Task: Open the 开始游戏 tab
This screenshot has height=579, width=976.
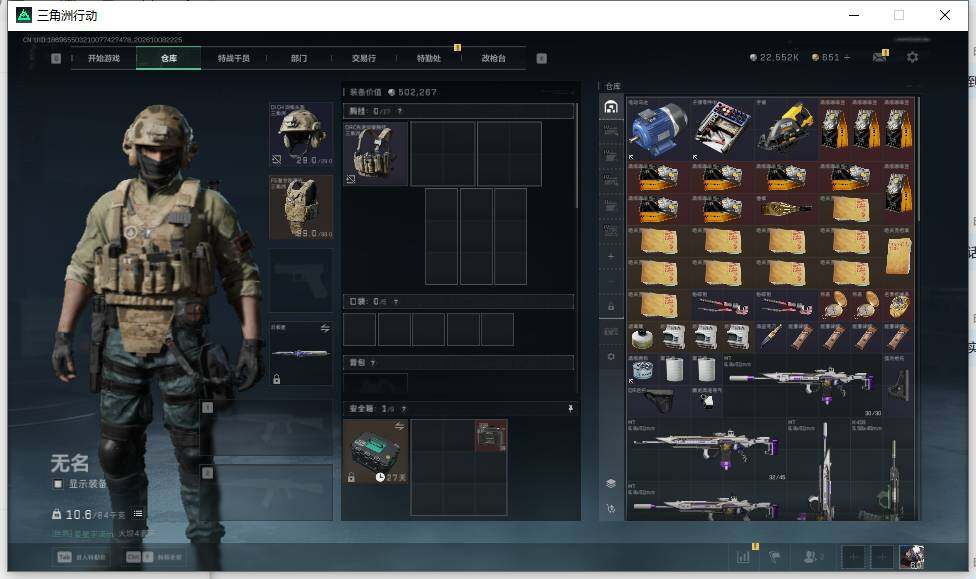Action: (104, 59)
